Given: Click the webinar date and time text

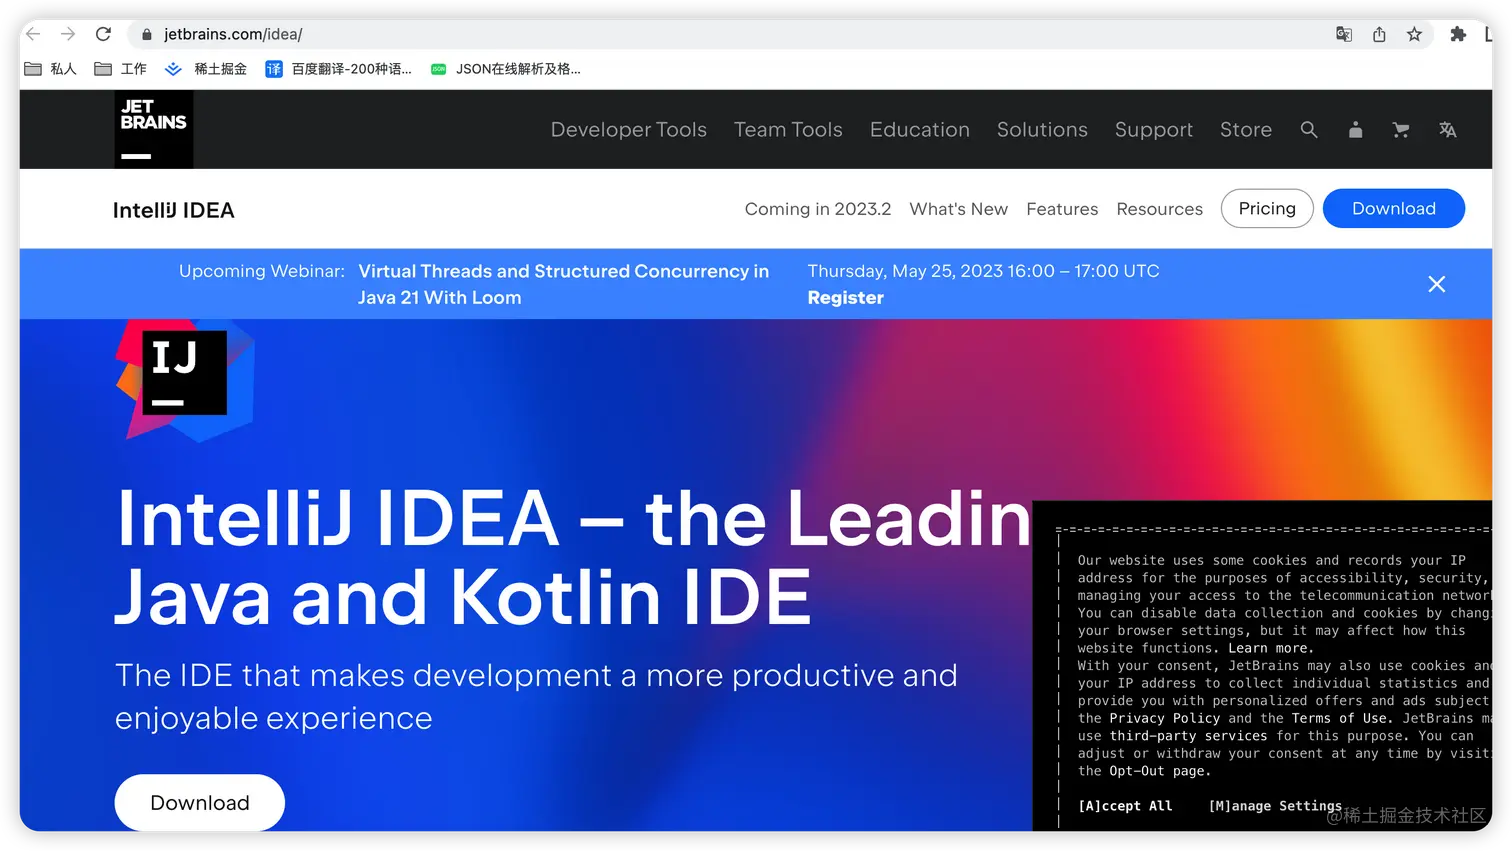Looking at the screenshot, I should (984, 271).
